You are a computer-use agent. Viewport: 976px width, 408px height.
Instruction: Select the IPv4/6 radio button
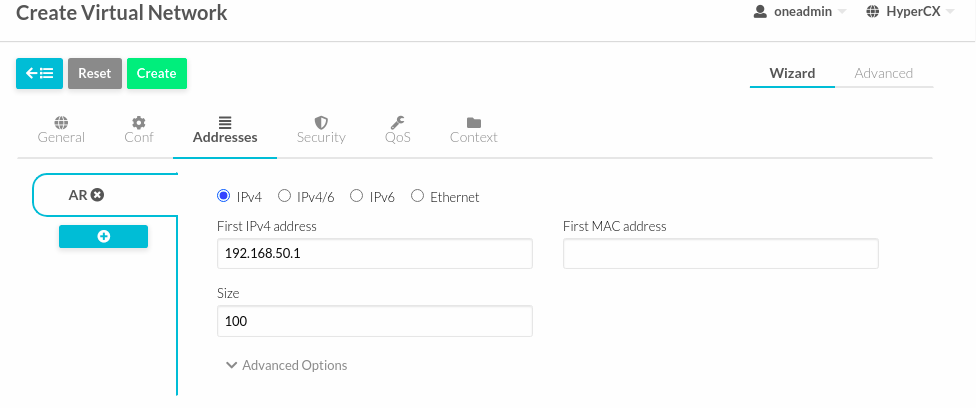click(x=284, y=196)
